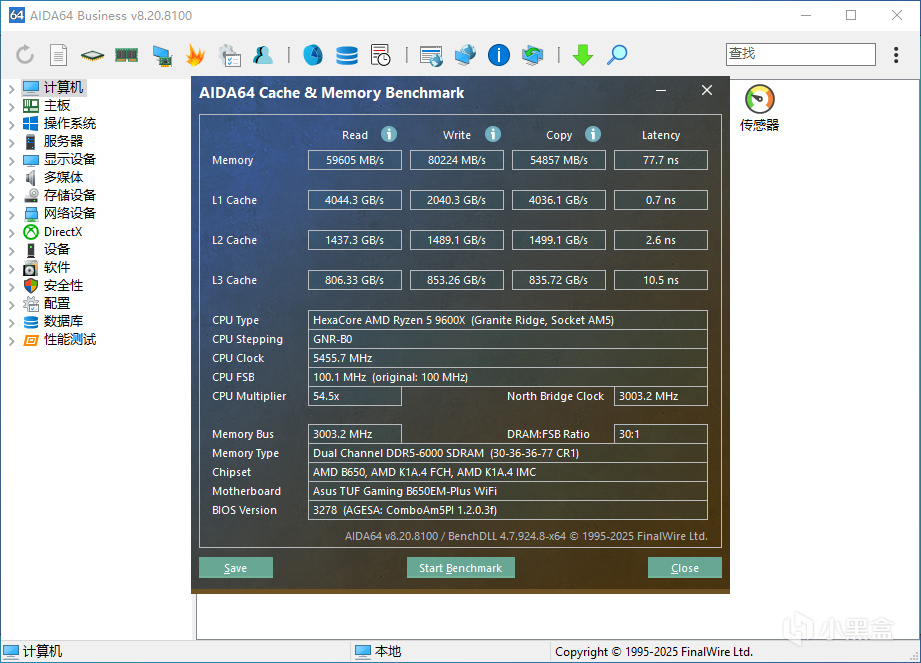Click the info icon beside Copy

pos(593,134)
